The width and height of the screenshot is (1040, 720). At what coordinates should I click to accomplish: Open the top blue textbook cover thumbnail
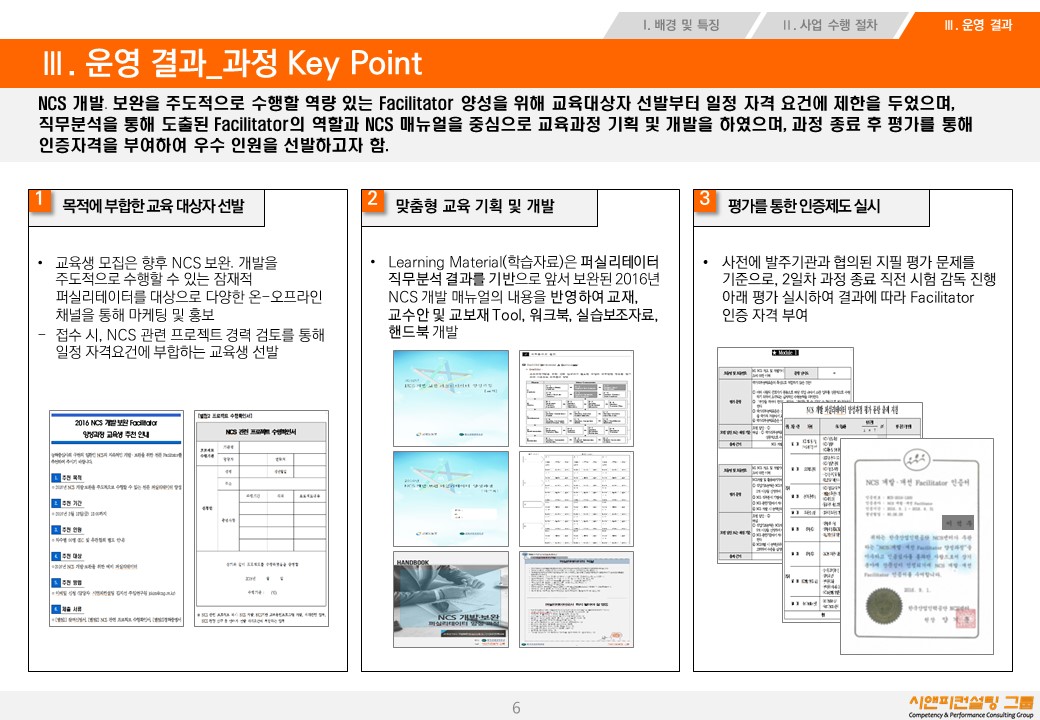coord(451,398)
